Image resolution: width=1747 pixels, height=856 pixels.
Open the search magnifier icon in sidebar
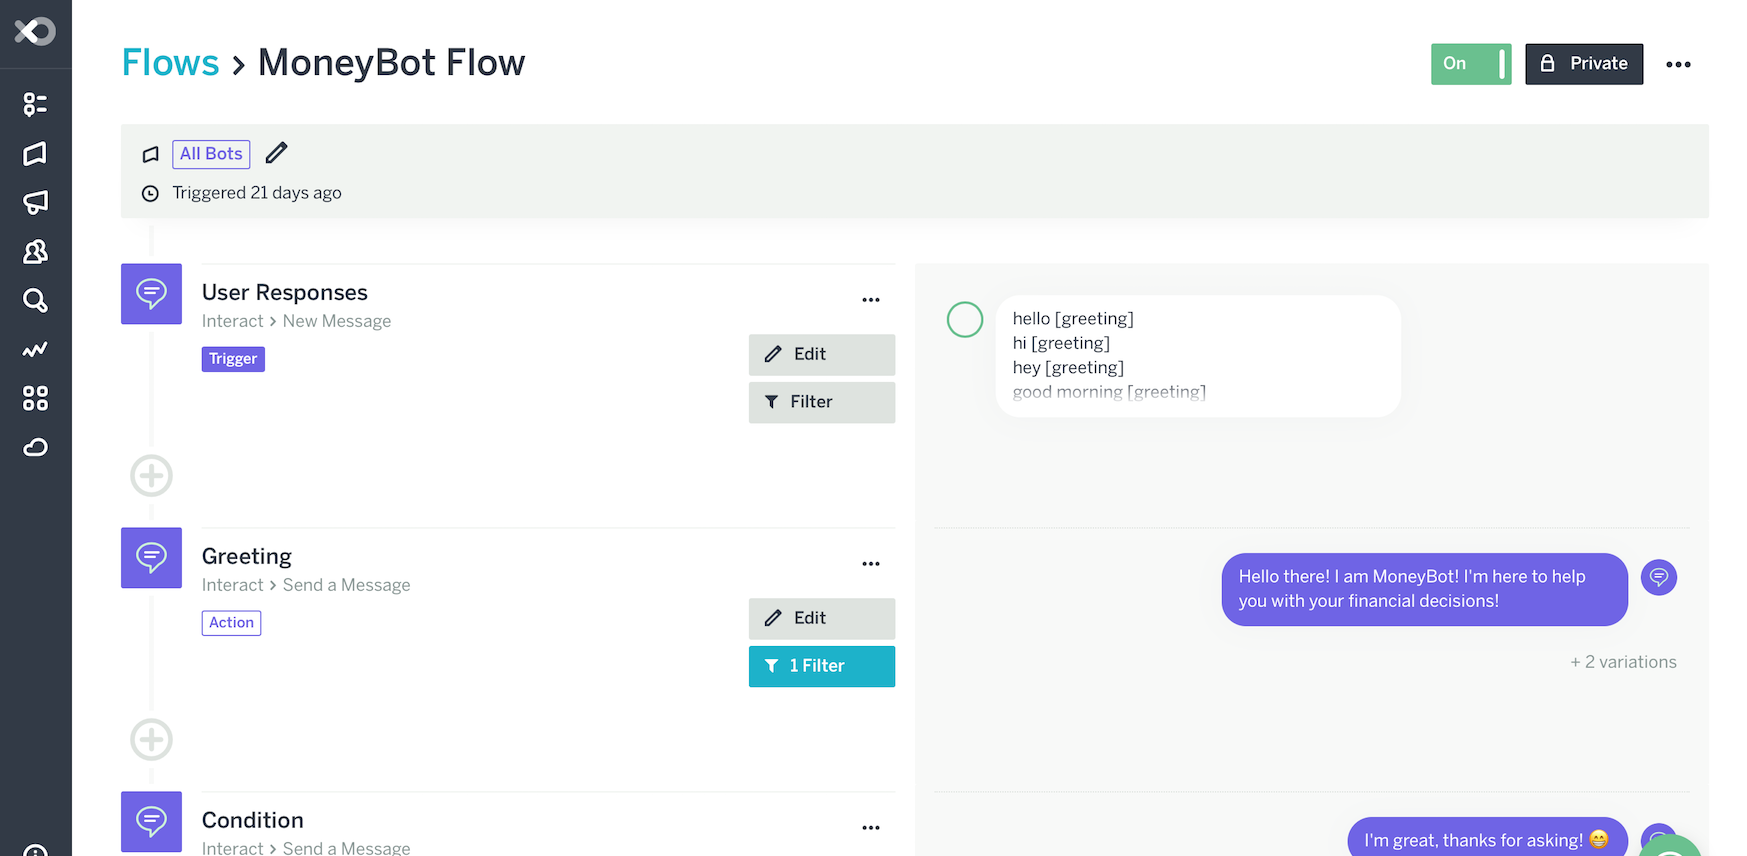point(35,300)
